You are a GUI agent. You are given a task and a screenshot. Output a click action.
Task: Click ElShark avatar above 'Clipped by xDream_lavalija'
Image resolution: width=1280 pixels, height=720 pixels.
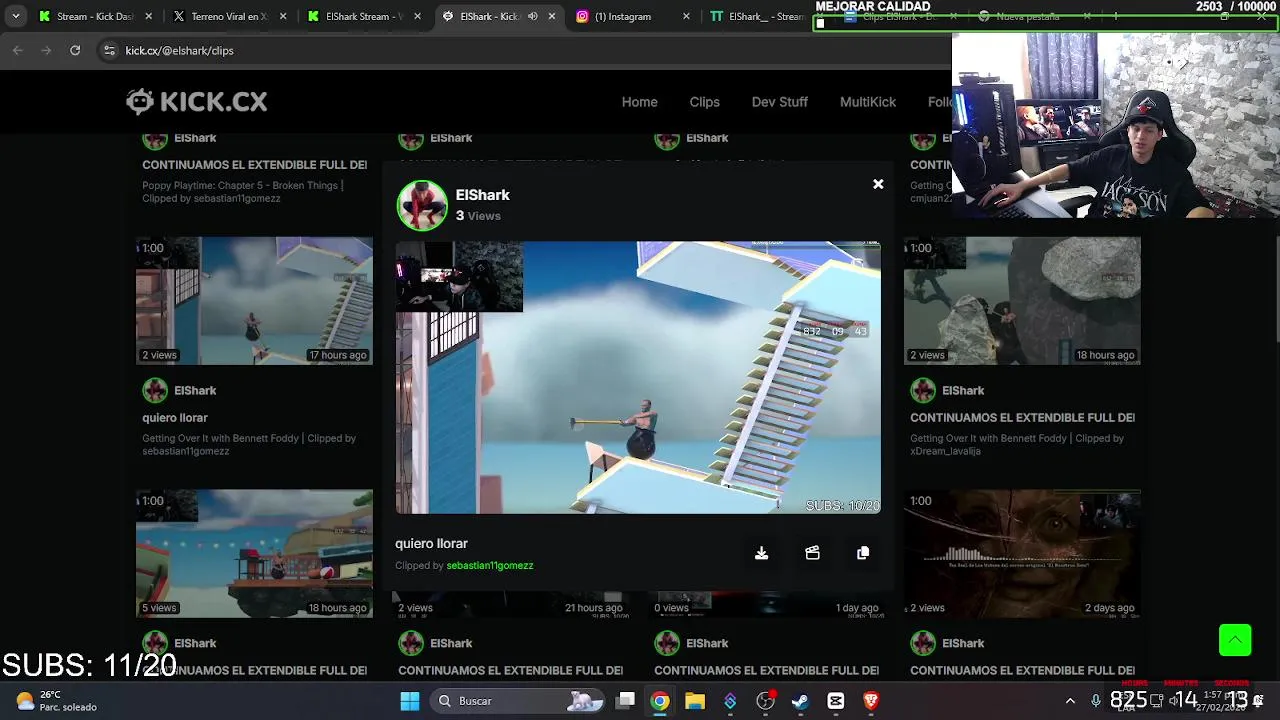[x=923, y=390]
